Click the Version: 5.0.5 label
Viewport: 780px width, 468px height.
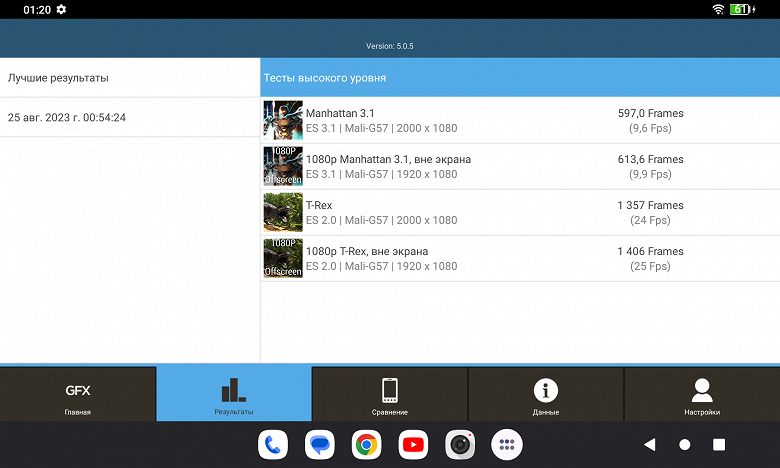point(390,46)
